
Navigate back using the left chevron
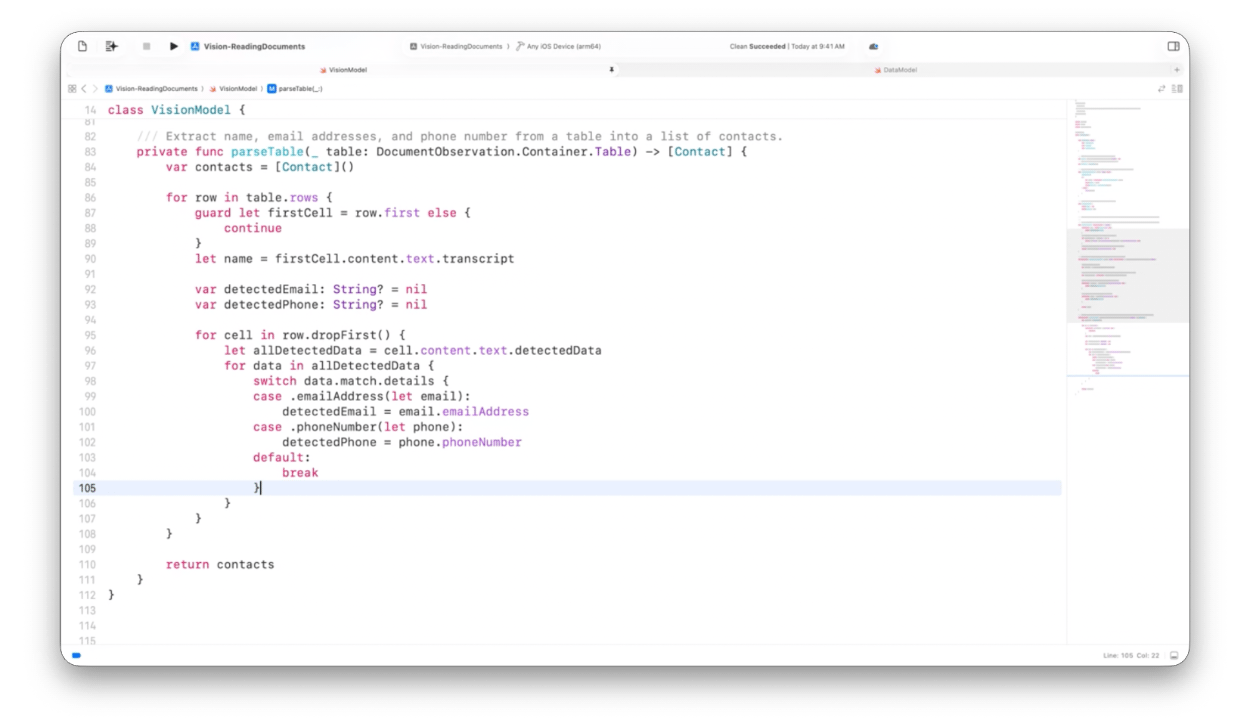coord(82,88)
